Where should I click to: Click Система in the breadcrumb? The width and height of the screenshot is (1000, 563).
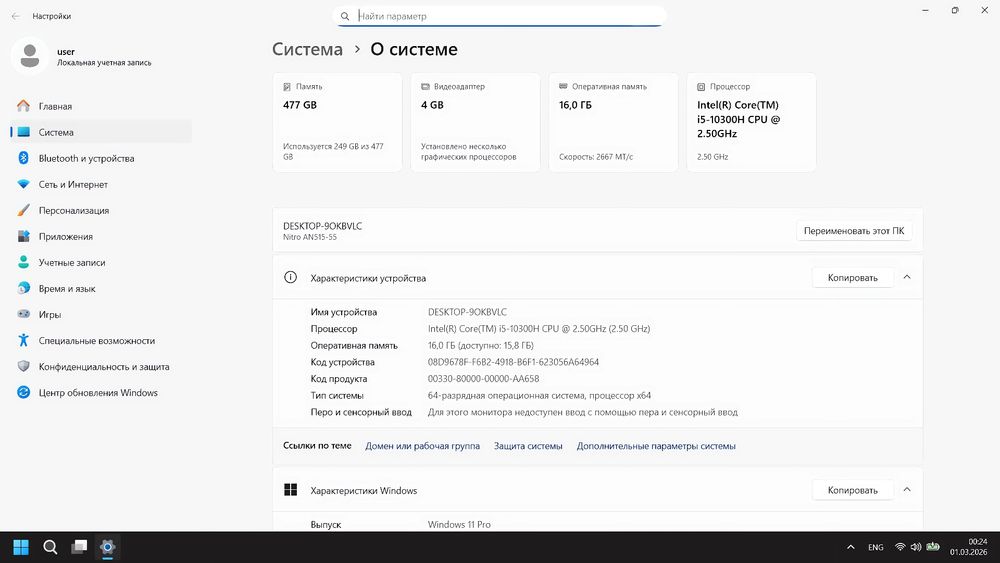pyautogui.click(x=307, y=49)
